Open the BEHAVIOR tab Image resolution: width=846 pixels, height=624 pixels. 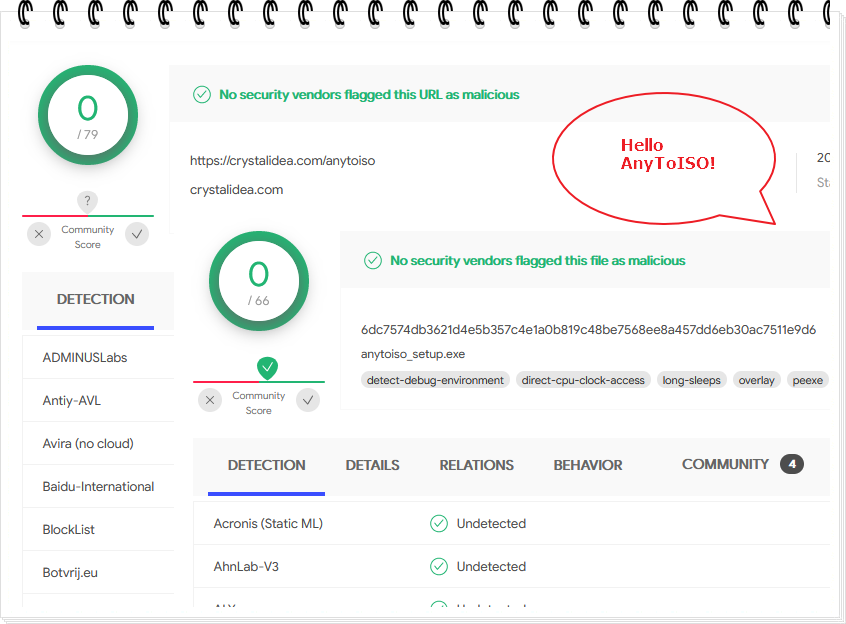(x=588, y=464)
